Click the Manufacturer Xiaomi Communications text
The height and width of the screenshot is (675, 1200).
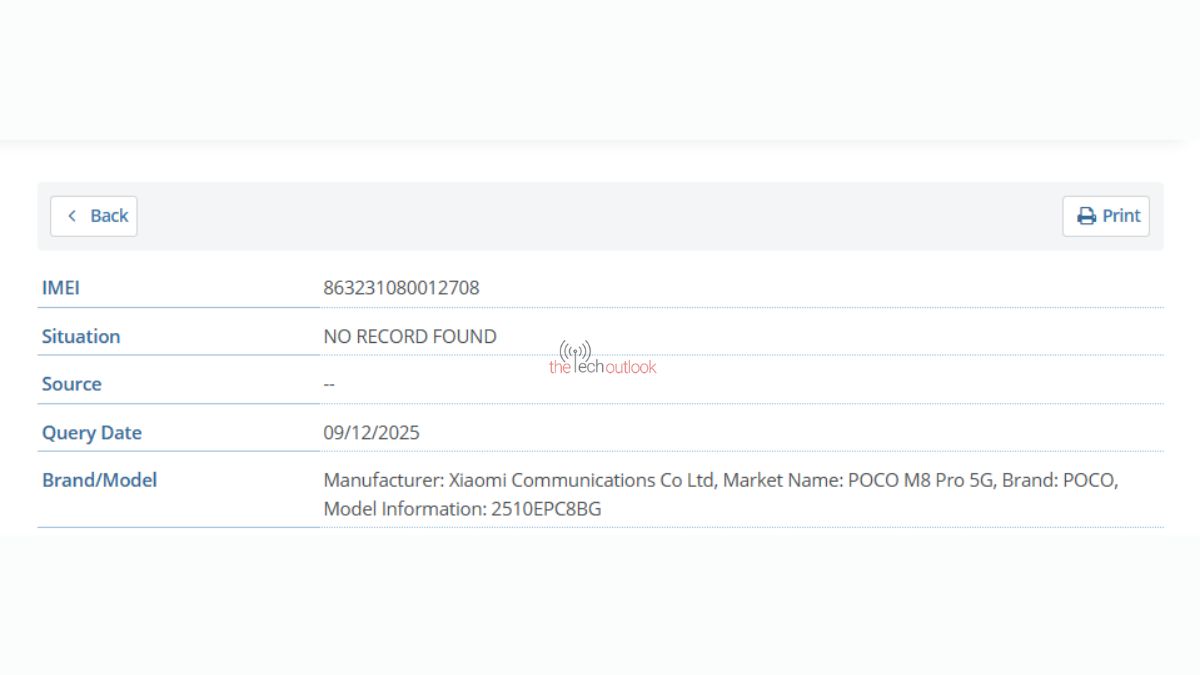pyautogui.click(x=518, y=480)
